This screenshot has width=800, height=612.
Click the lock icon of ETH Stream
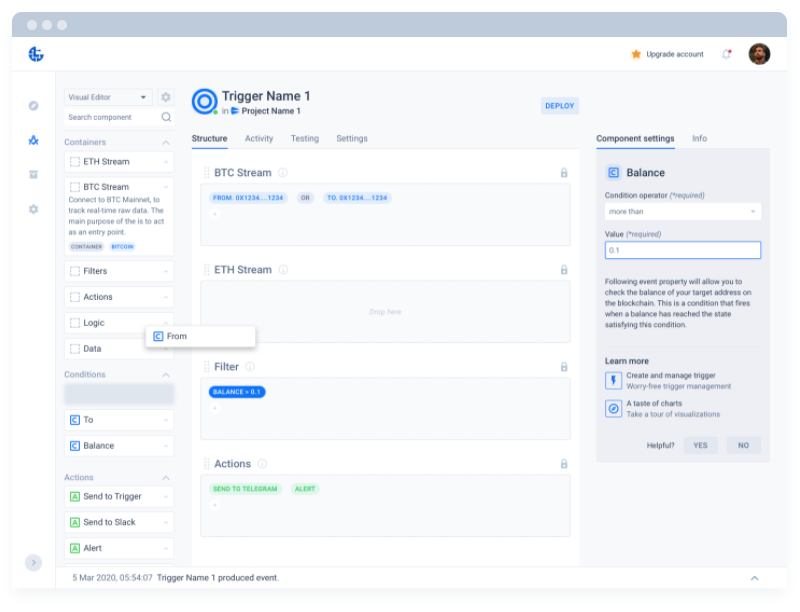[x=564, y=270]
